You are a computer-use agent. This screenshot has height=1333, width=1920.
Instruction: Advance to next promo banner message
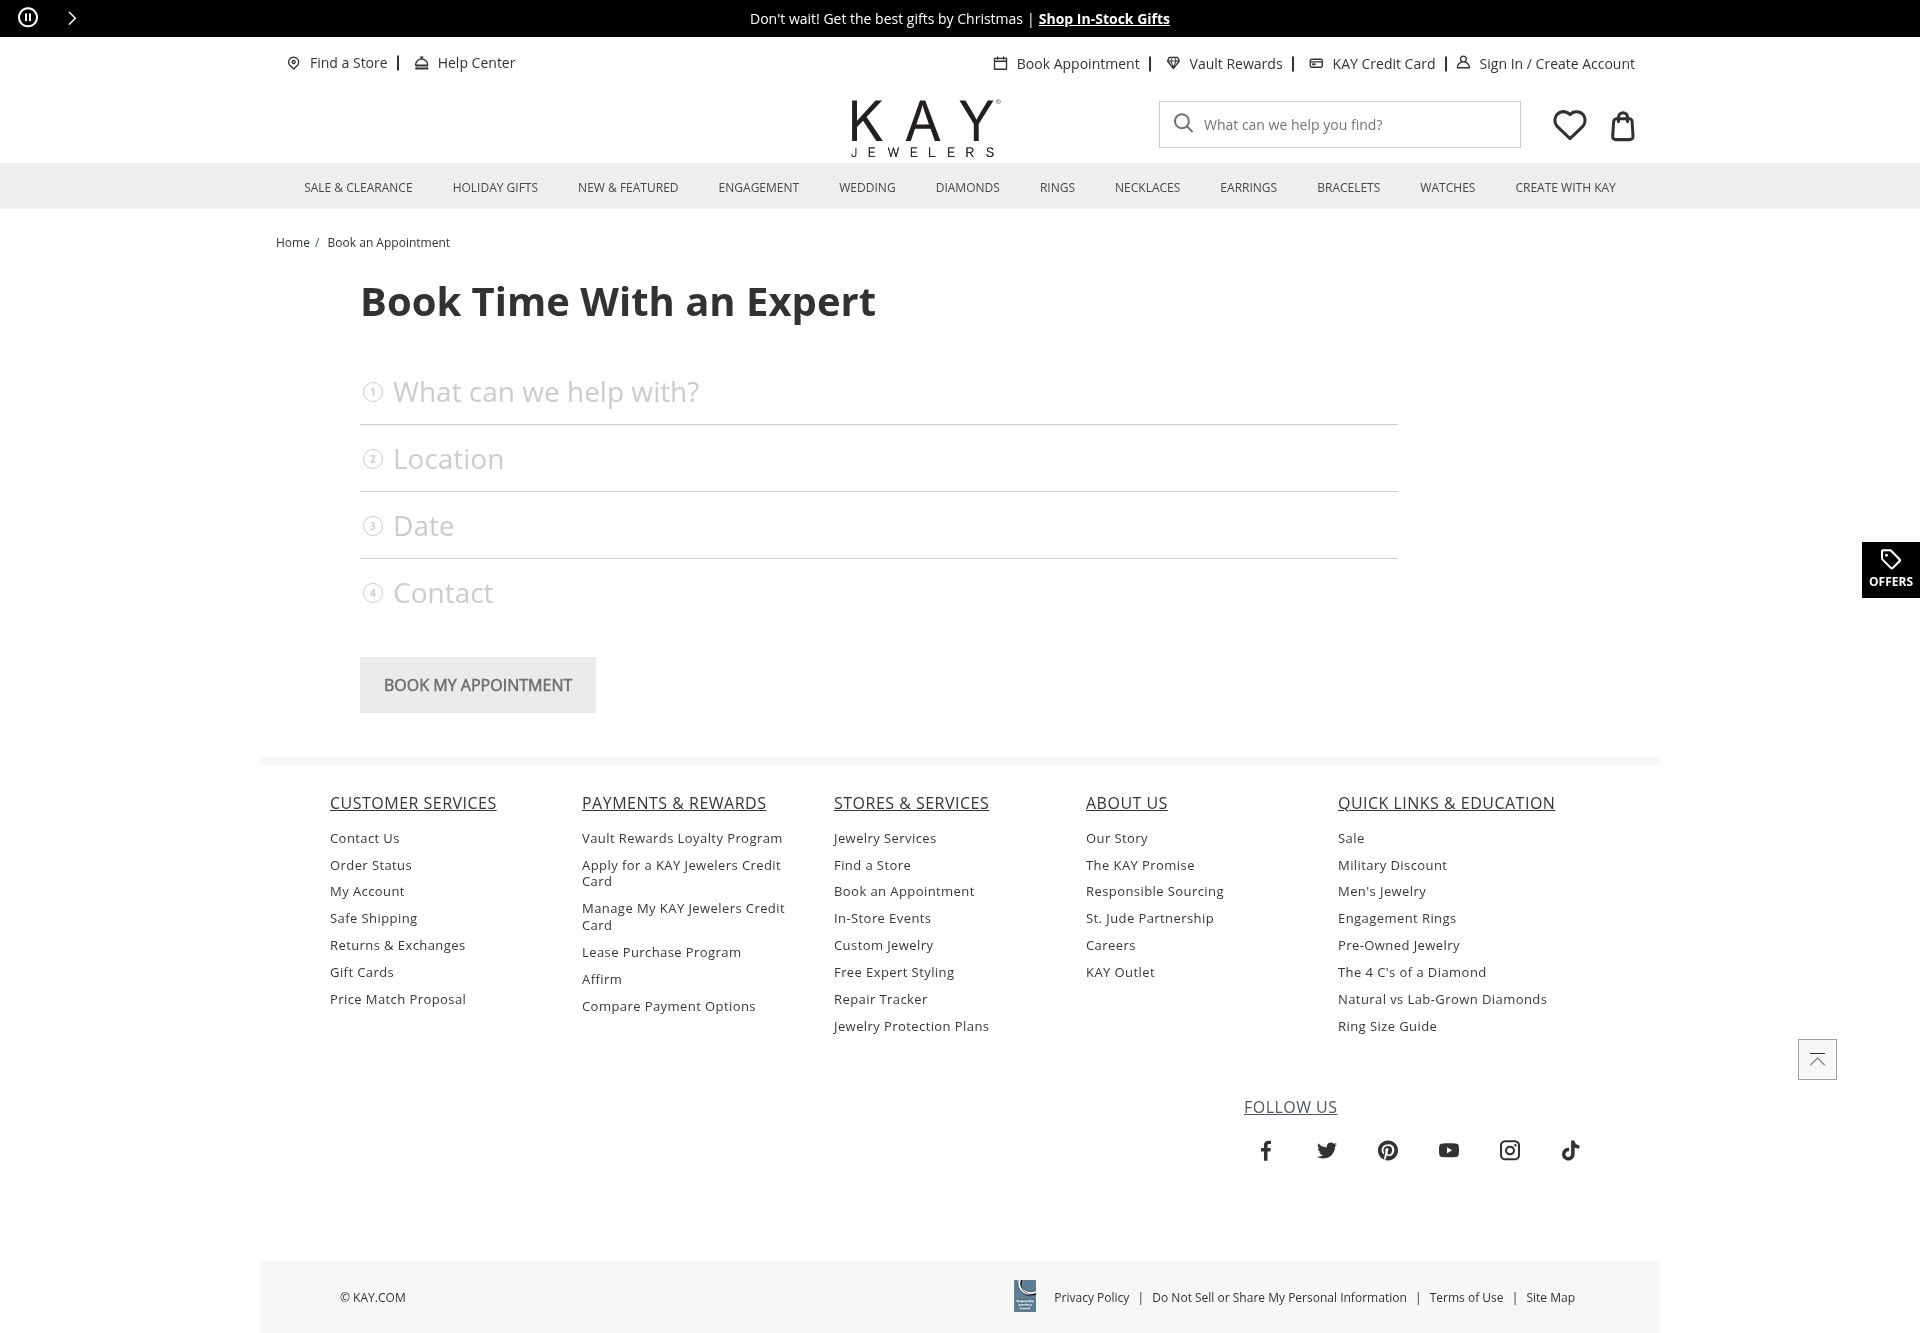pyautogui.click(x=72, y=18)
